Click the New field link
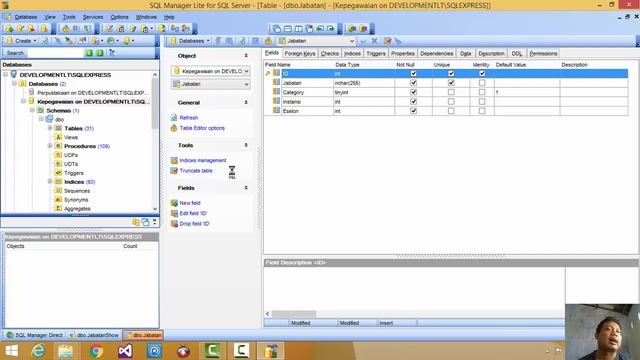640x360 pixels. [x=190, y=203]
